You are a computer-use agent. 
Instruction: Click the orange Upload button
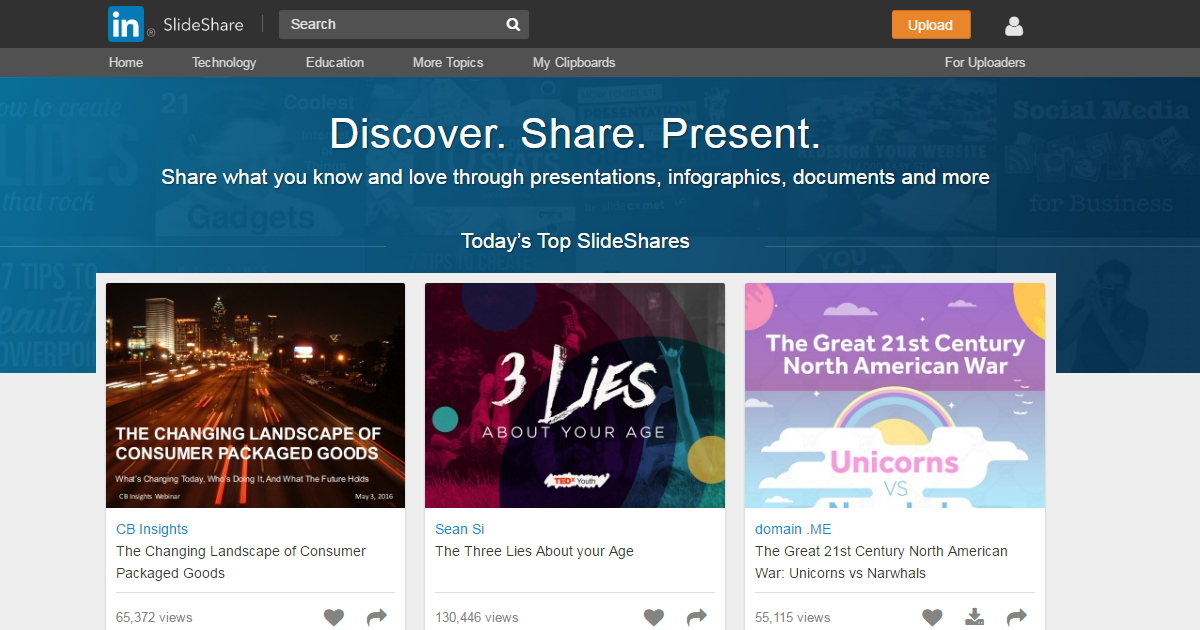931,25
